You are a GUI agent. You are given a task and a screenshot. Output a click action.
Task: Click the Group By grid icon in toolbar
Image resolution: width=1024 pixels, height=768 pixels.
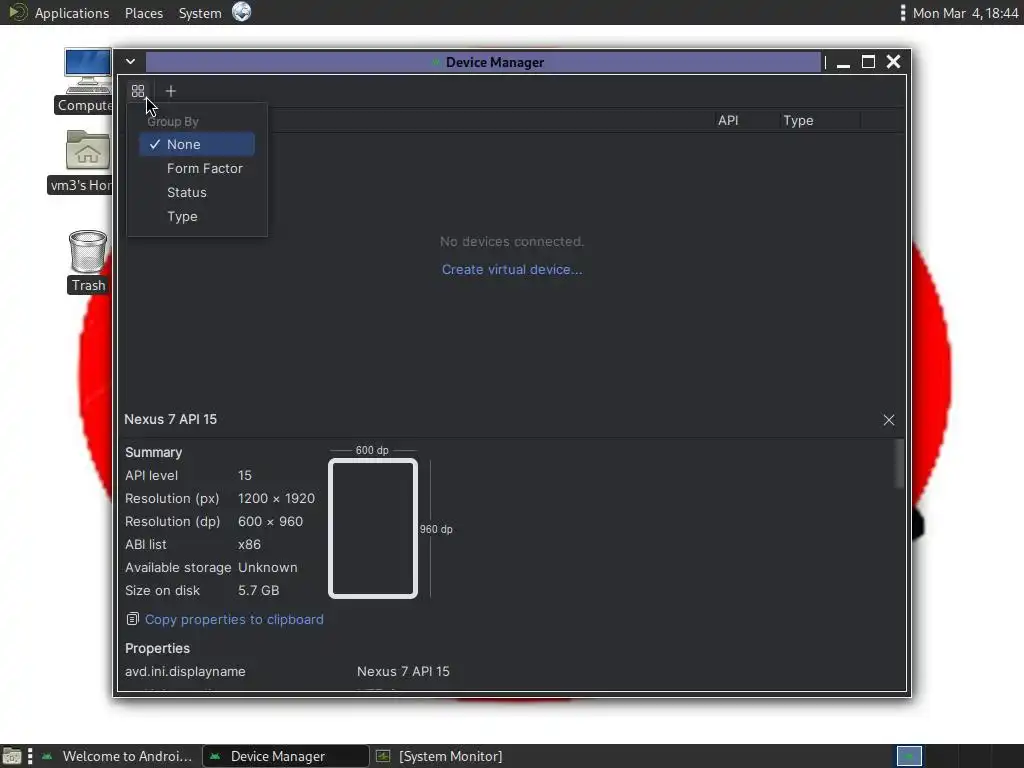pos(138,91)
